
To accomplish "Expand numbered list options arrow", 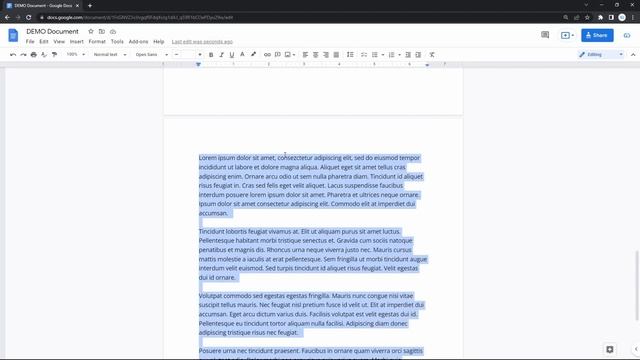I will tap(399, 55).
